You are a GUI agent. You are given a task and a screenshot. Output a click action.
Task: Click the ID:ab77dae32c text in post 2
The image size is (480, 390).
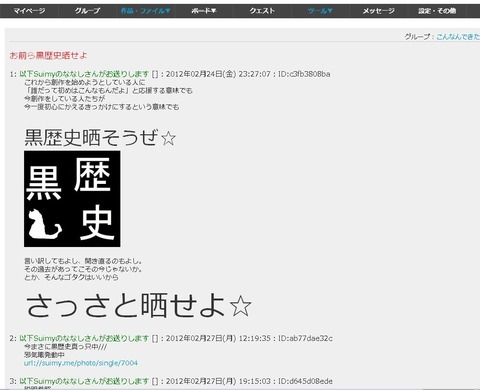tap(305, 338)
